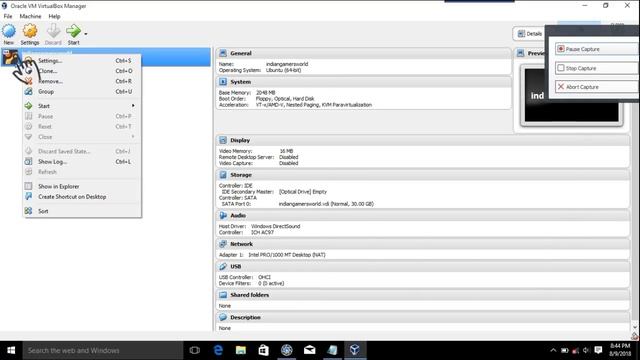Click the green Start icon in context menu
The height and width of the screenshot is (360, 640).
click(29, 106)
